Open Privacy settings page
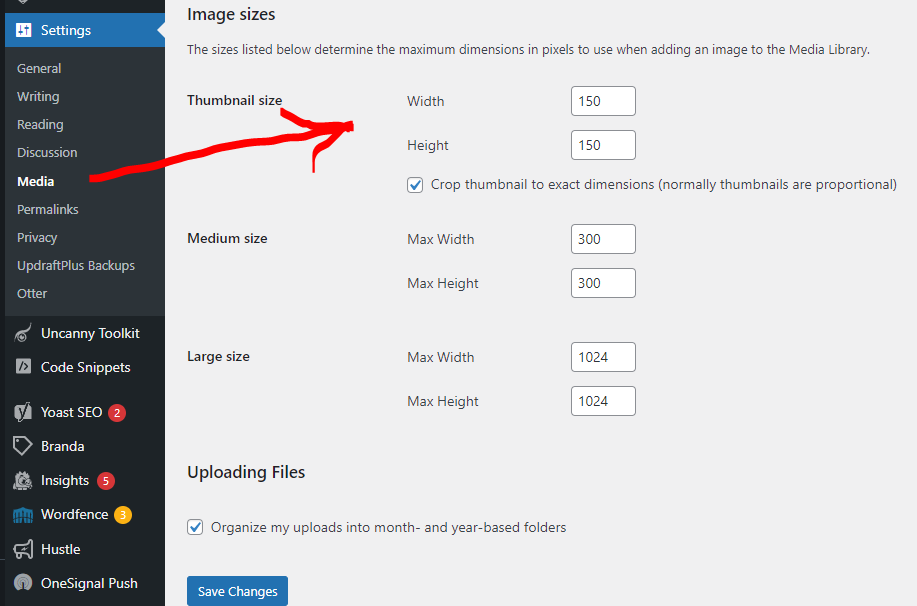This screenshot has width=917, height=606. click(x=37, y=237)
